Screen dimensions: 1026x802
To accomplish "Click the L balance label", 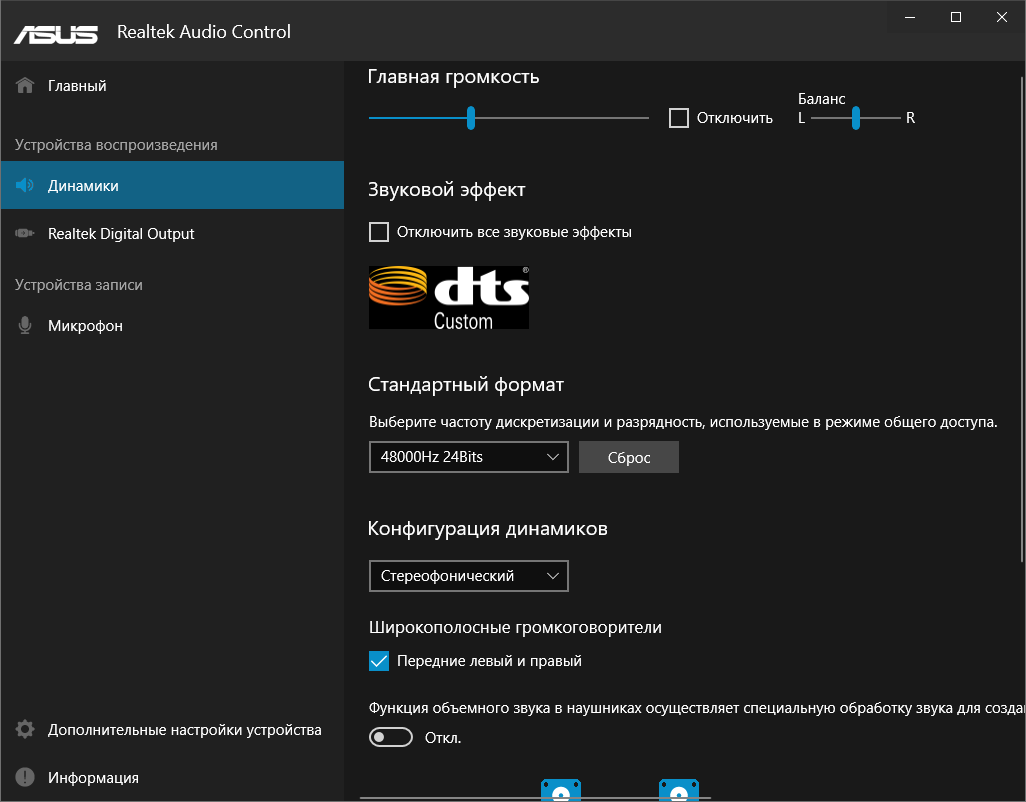I will 802,118.
